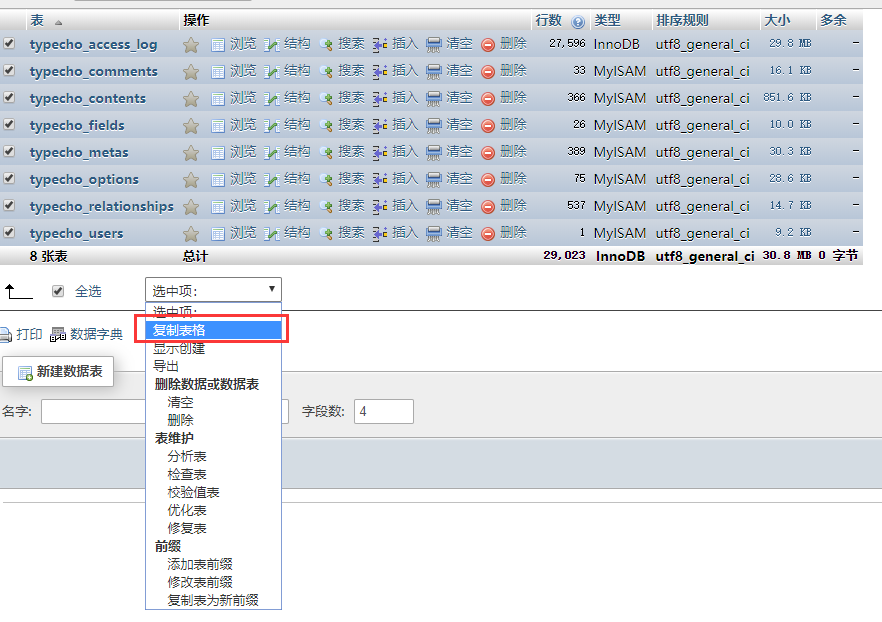
Task: Click 搜索 search icon for typecho_metas
Action: click(326, 153)
